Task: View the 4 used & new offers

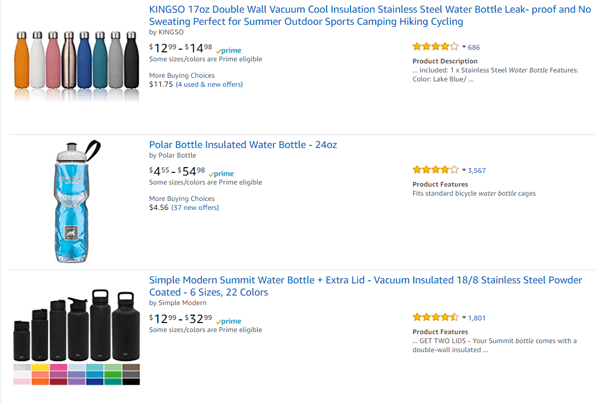Action: click(211, 85)
